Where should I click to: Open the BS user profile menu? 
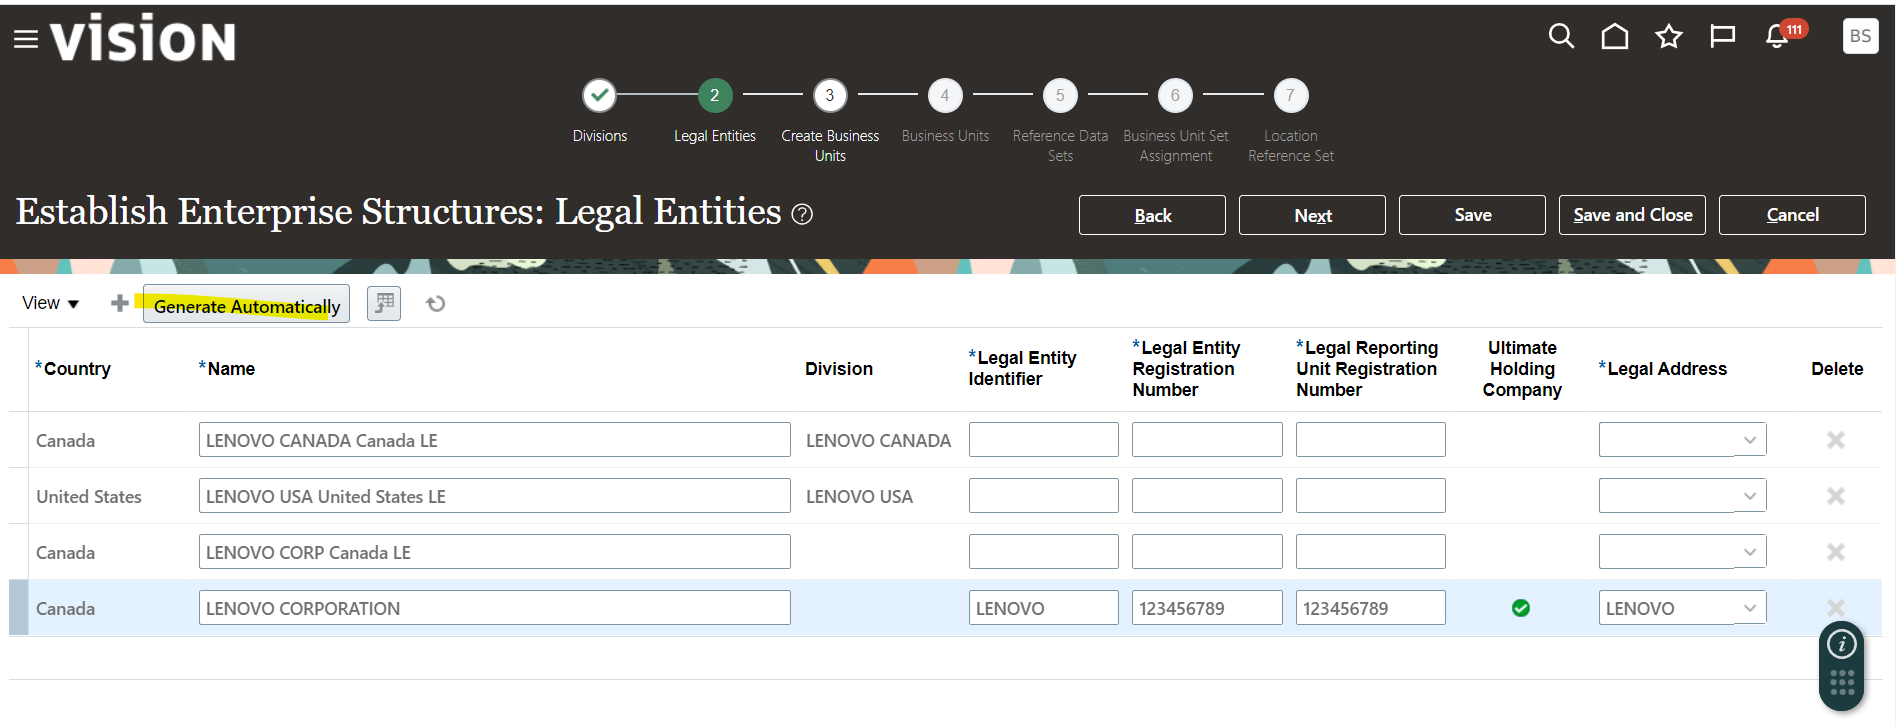point(1860,36)
